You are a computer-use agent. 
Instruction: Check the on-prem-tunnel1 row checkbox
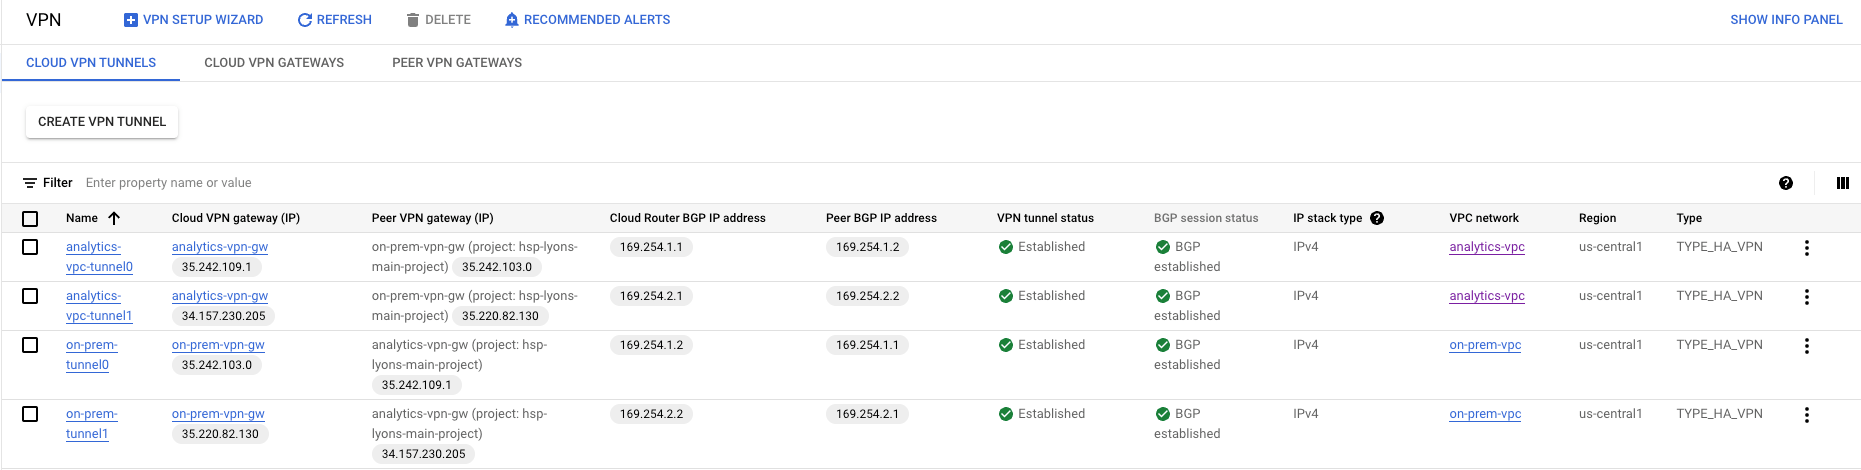coord(30,414)
